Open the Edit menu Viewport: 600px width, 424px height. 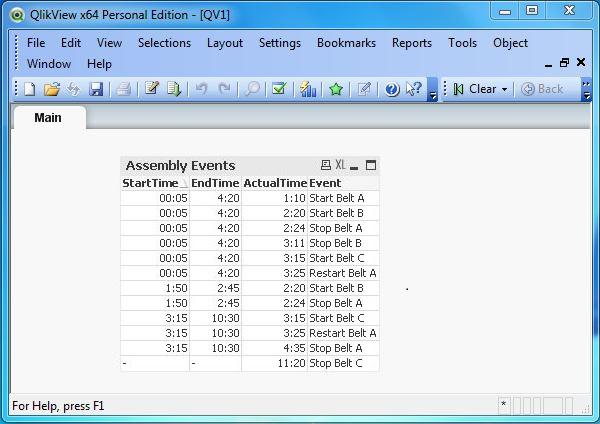(x=71, y=43)
